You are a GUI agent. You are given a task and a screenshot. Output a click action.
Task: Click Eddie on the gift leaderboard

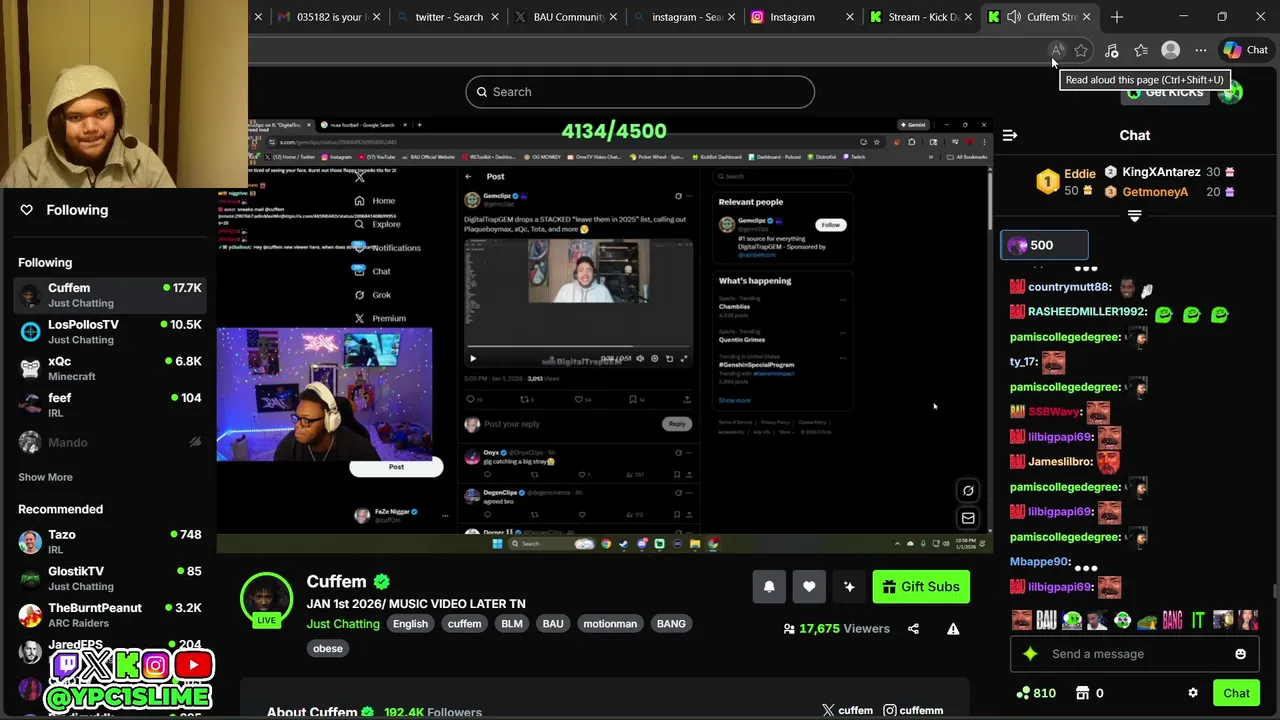pos(1080,173)
